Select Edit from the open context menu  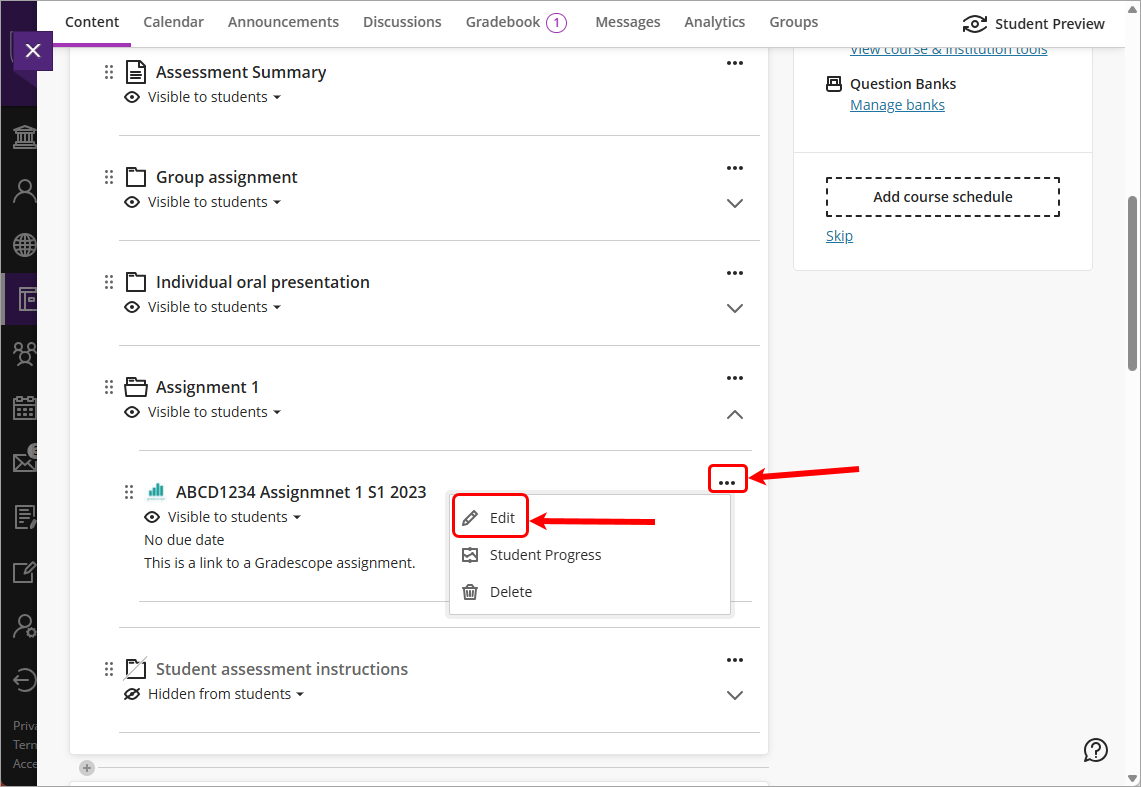tap(490, 516)
